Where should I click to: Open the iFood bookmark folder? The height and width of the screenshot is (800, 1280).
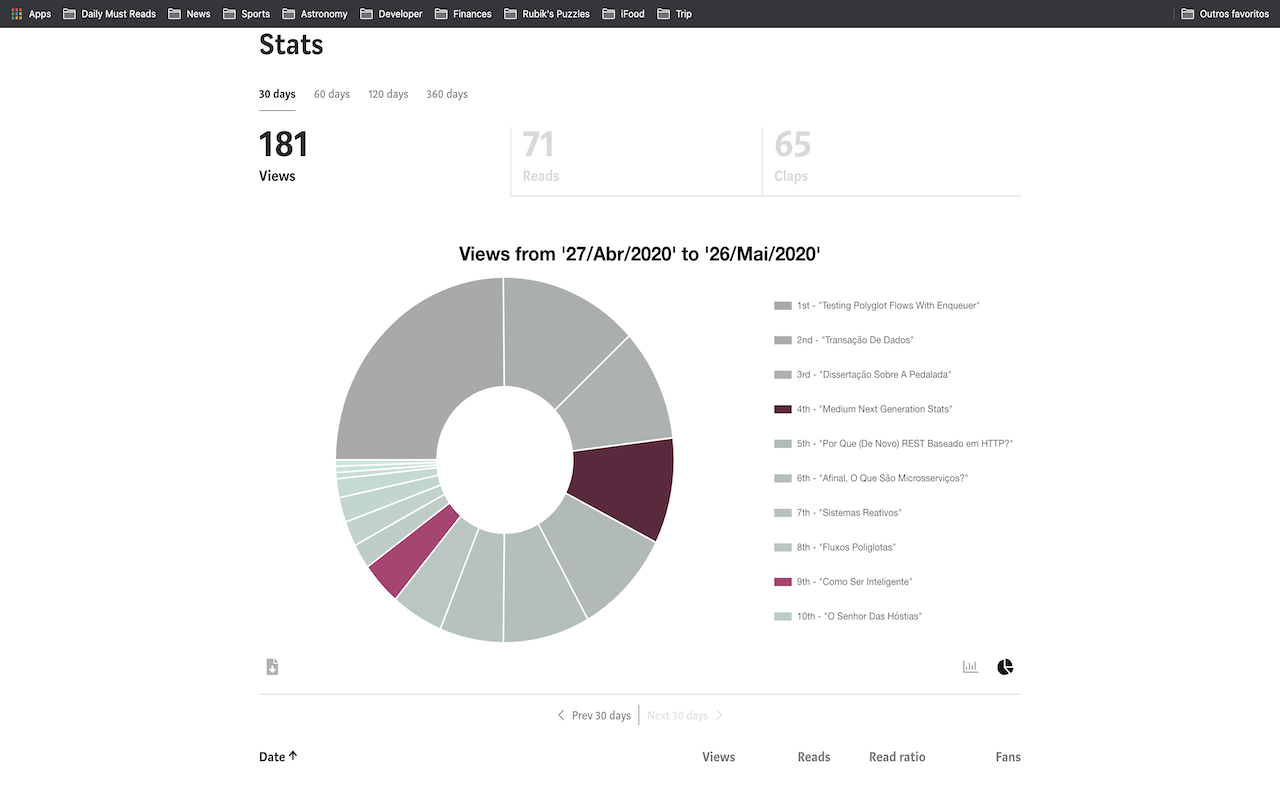tap(623, 14)
